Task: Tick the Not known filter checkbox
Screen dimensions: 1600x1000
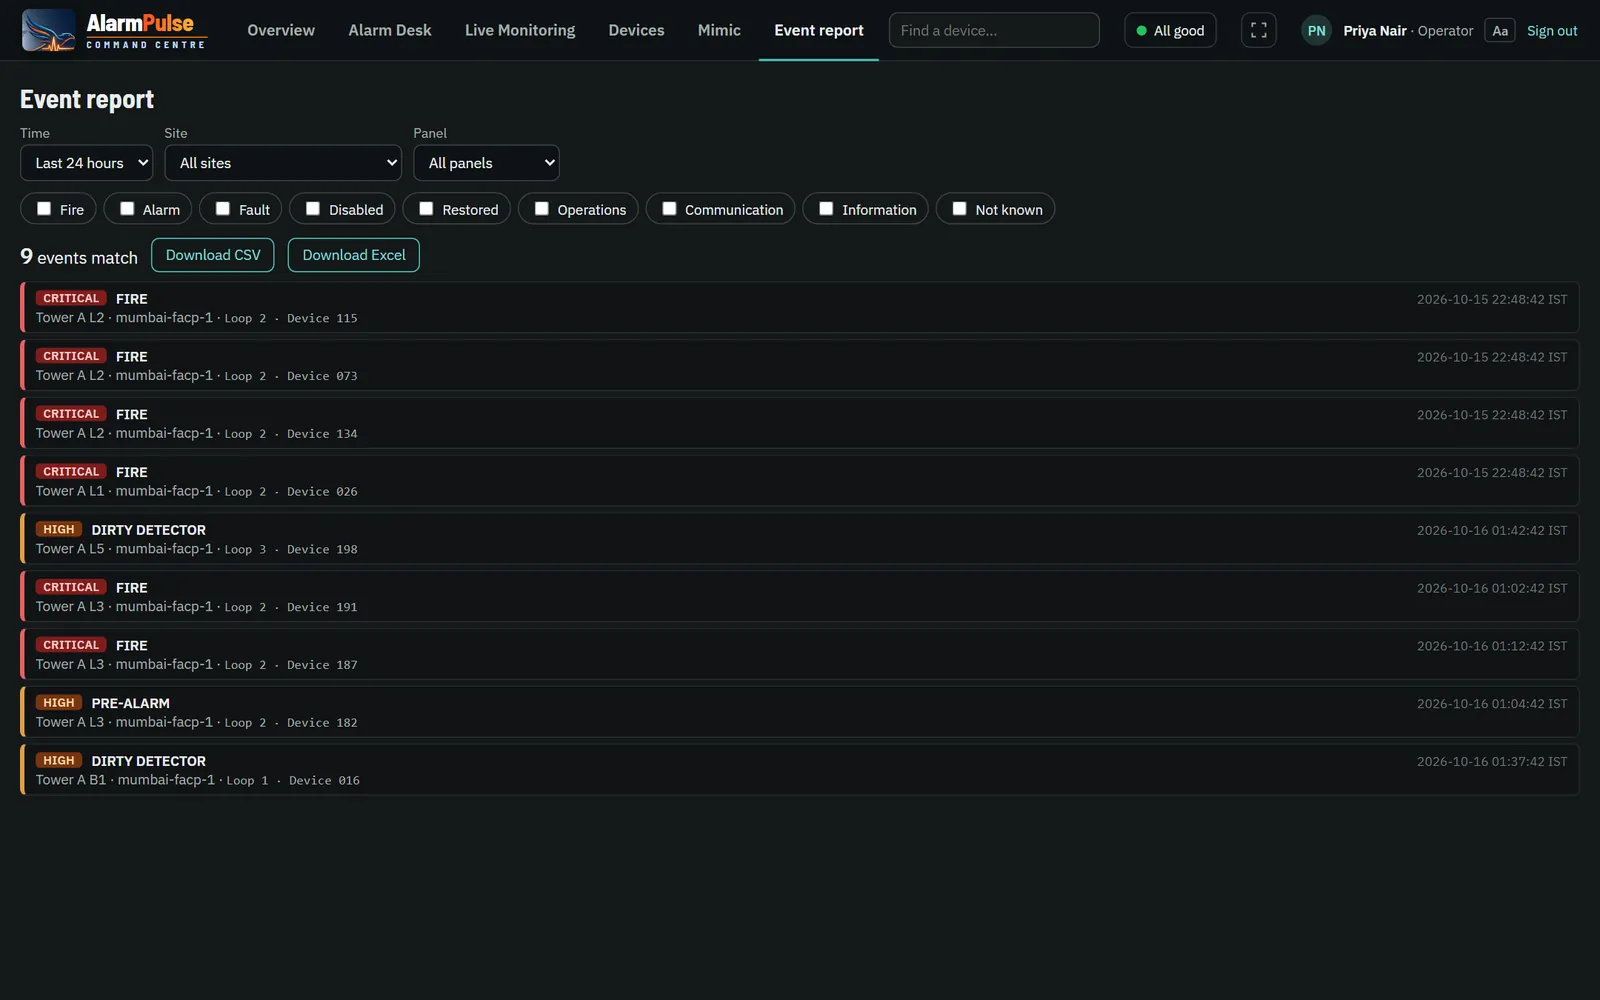Action: 959,209
